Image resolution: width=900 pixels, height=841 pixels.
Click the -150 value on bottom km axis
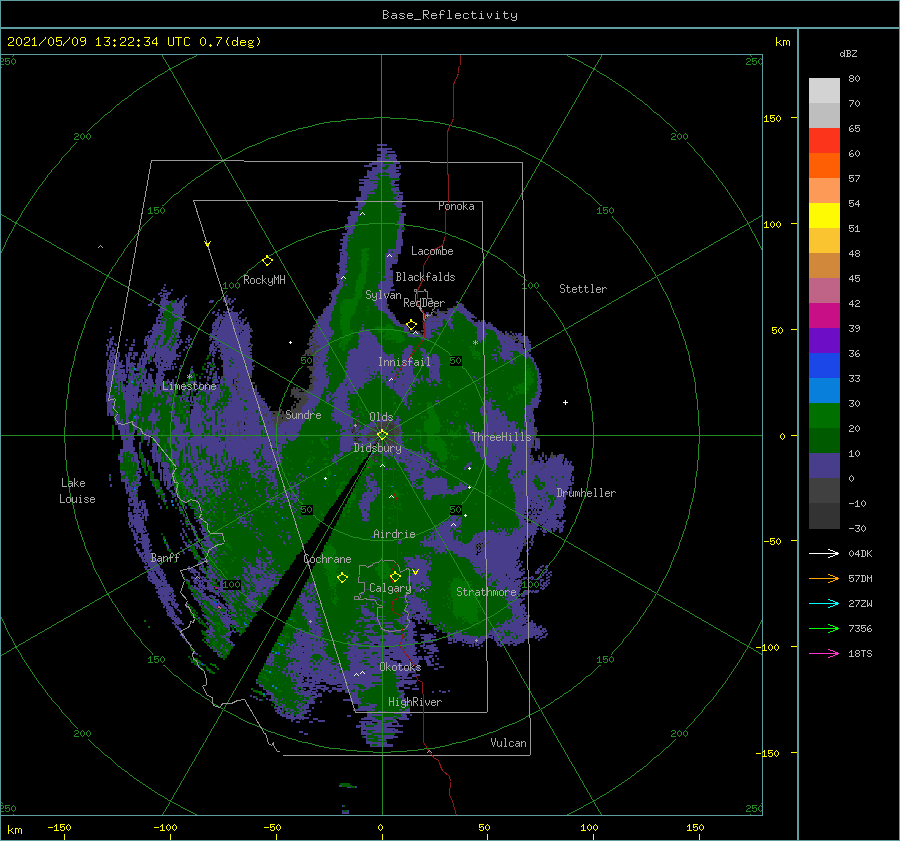pos(59,827)
